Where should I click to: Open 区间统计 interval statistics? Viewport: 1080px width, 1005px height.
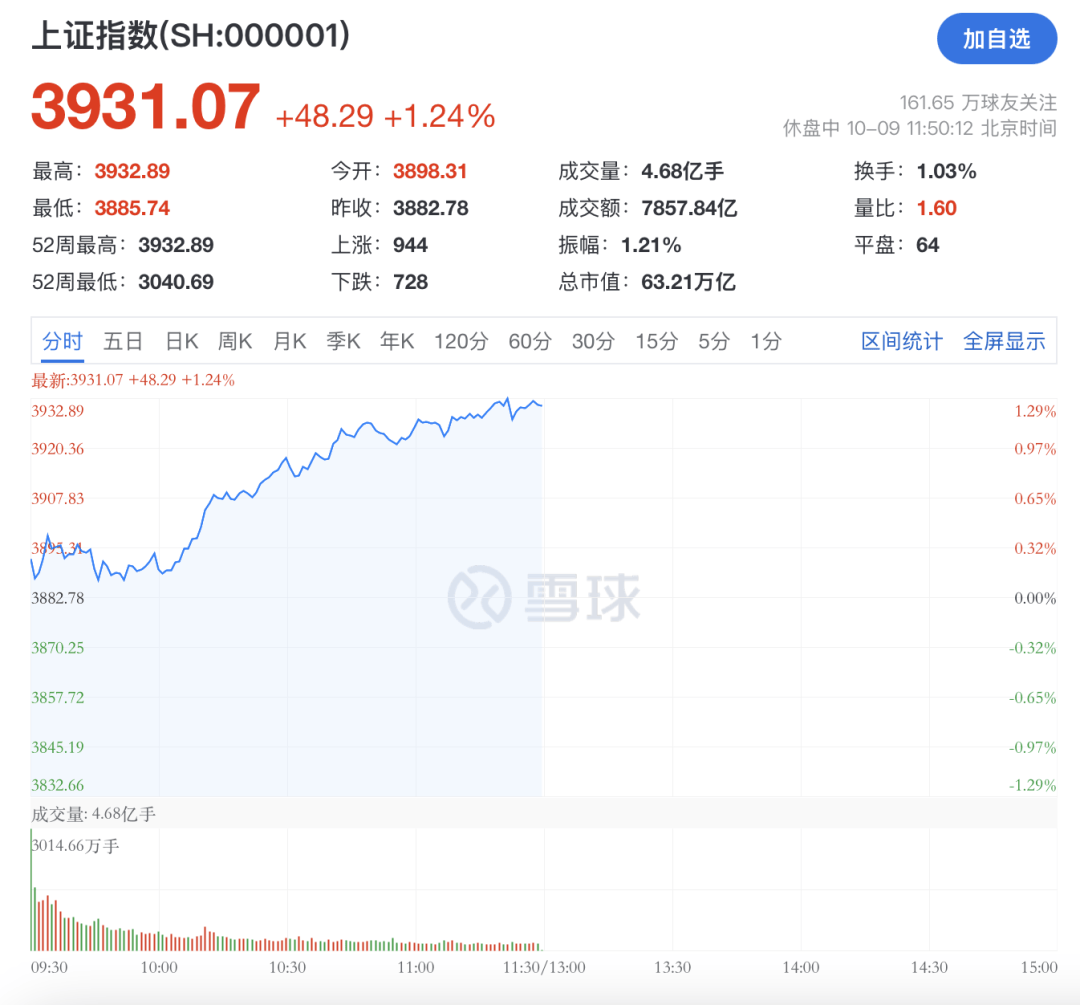tap(901, 341)
